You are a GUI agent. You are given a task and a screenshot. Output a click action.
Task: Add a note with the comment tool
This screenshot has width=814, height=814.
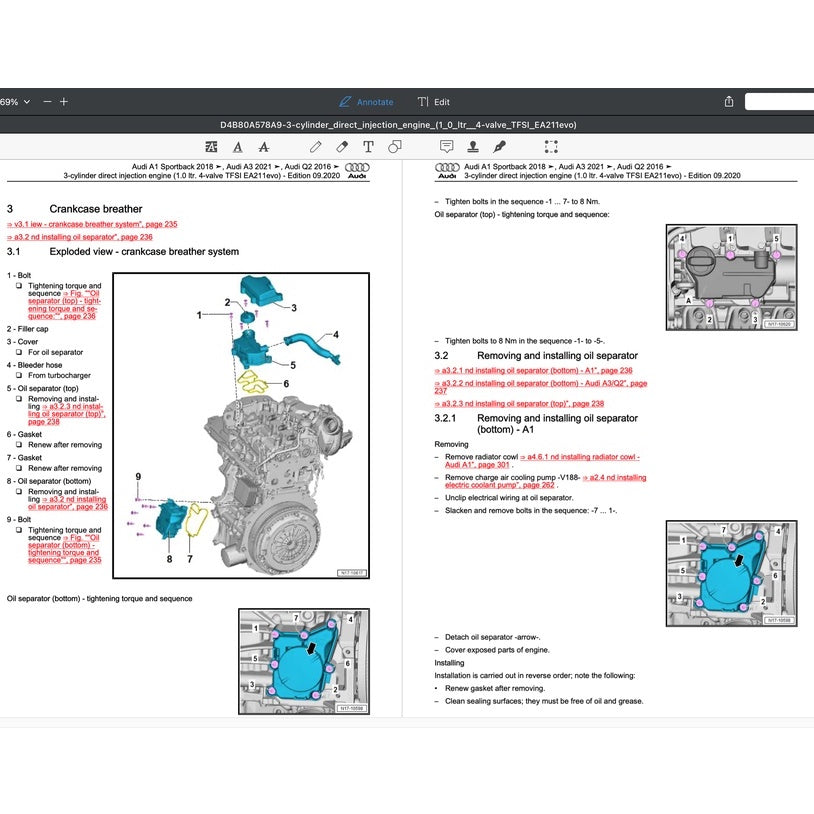447,146
